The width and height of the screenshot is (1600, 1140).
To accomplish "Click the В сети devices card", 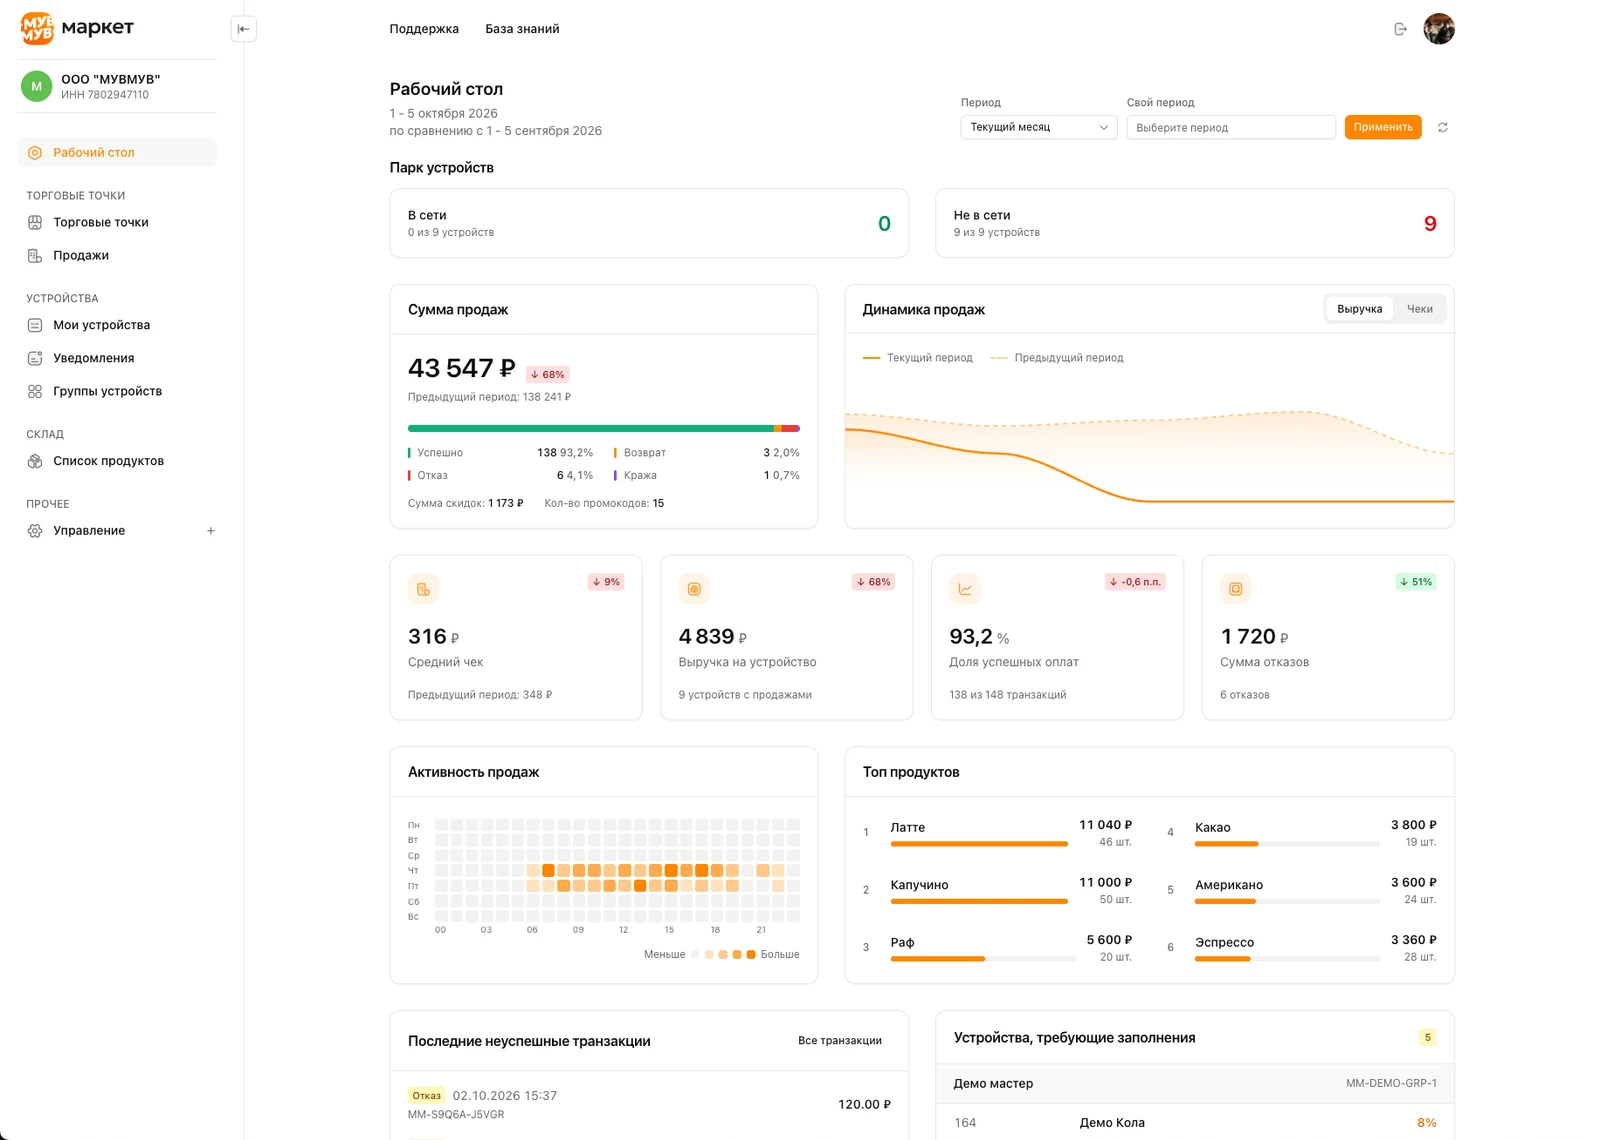I will click(x=649, y=223).
